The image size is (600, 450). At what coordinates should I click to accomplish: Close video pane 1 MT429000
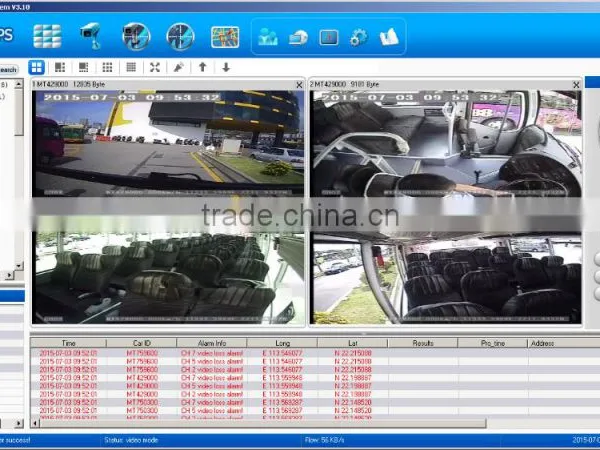[x=299, y=85]
